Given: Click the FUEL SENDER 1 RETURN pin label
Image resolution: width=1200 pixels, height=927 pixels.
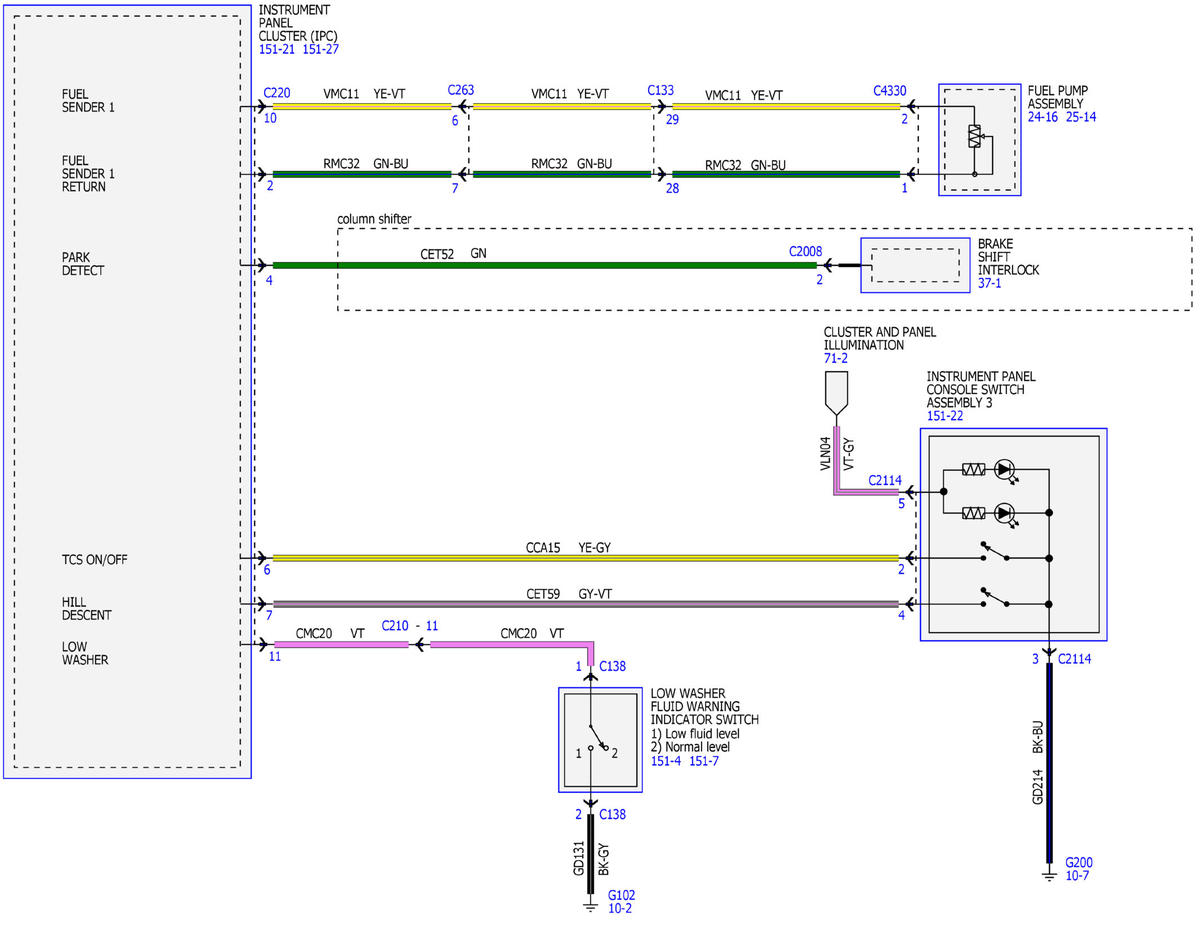Looking at the screenshot, I should coord(88,173).
